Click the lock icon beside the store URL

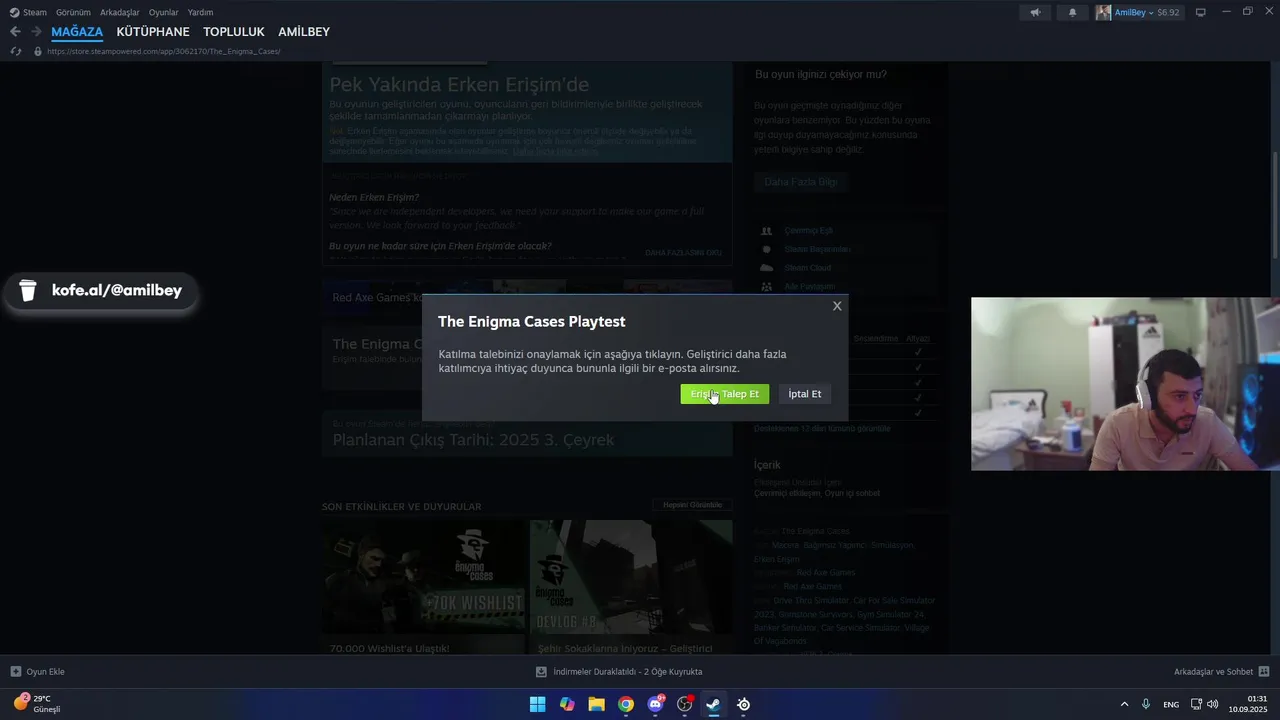[x=38, y=51]
